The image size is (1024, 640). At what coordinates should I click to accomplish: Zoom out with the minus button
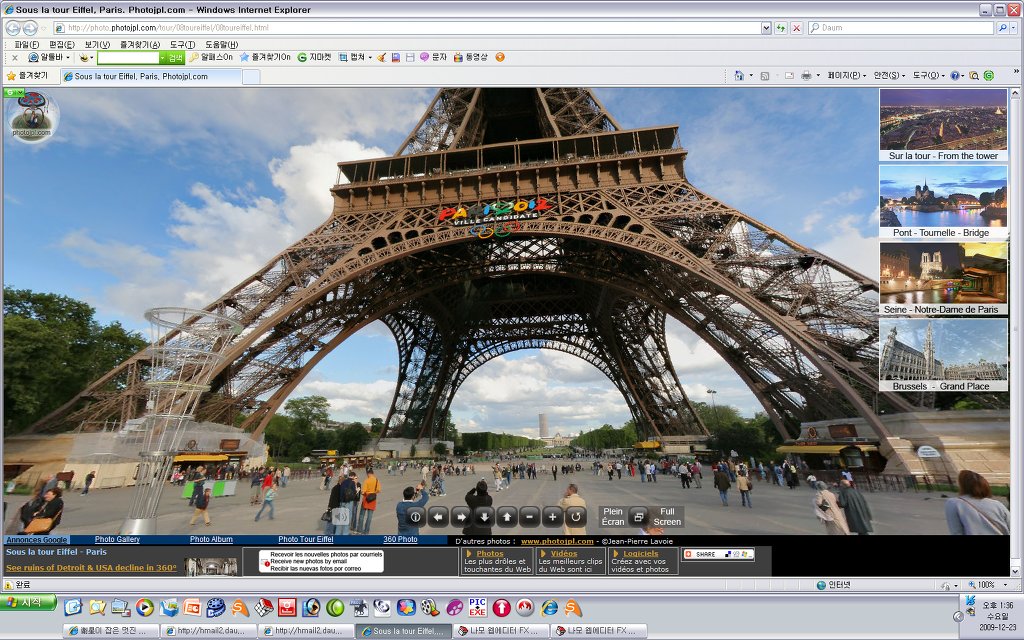coord(530,517)
